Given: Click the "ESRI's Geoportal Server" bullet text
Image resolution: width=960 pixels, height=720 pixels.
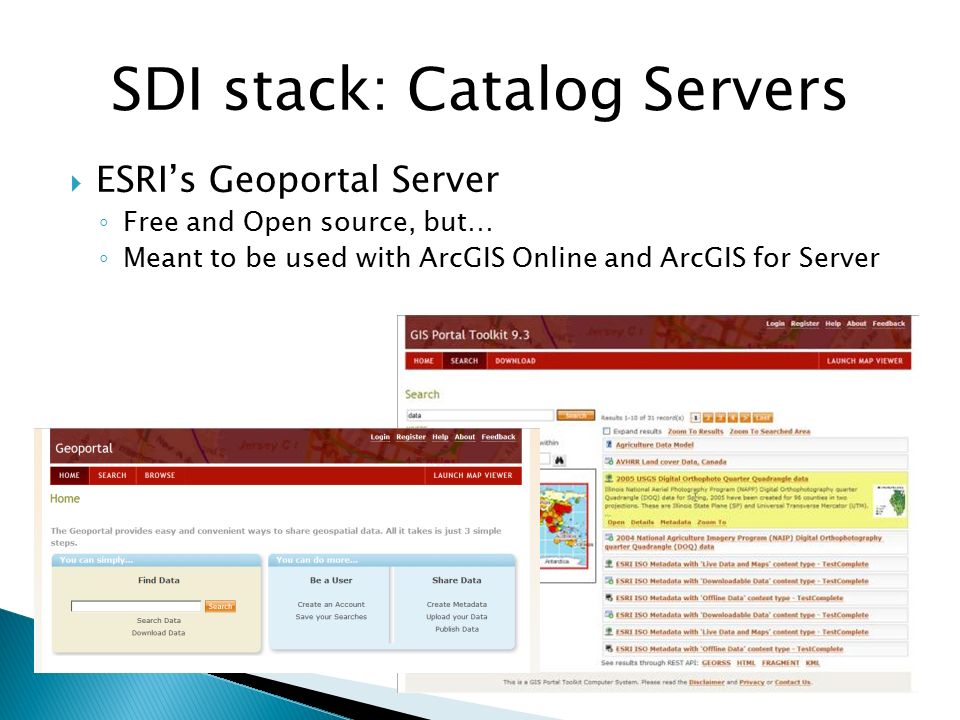Looking at the screenshot, I should pyautogui.click(x=298, y=179).
